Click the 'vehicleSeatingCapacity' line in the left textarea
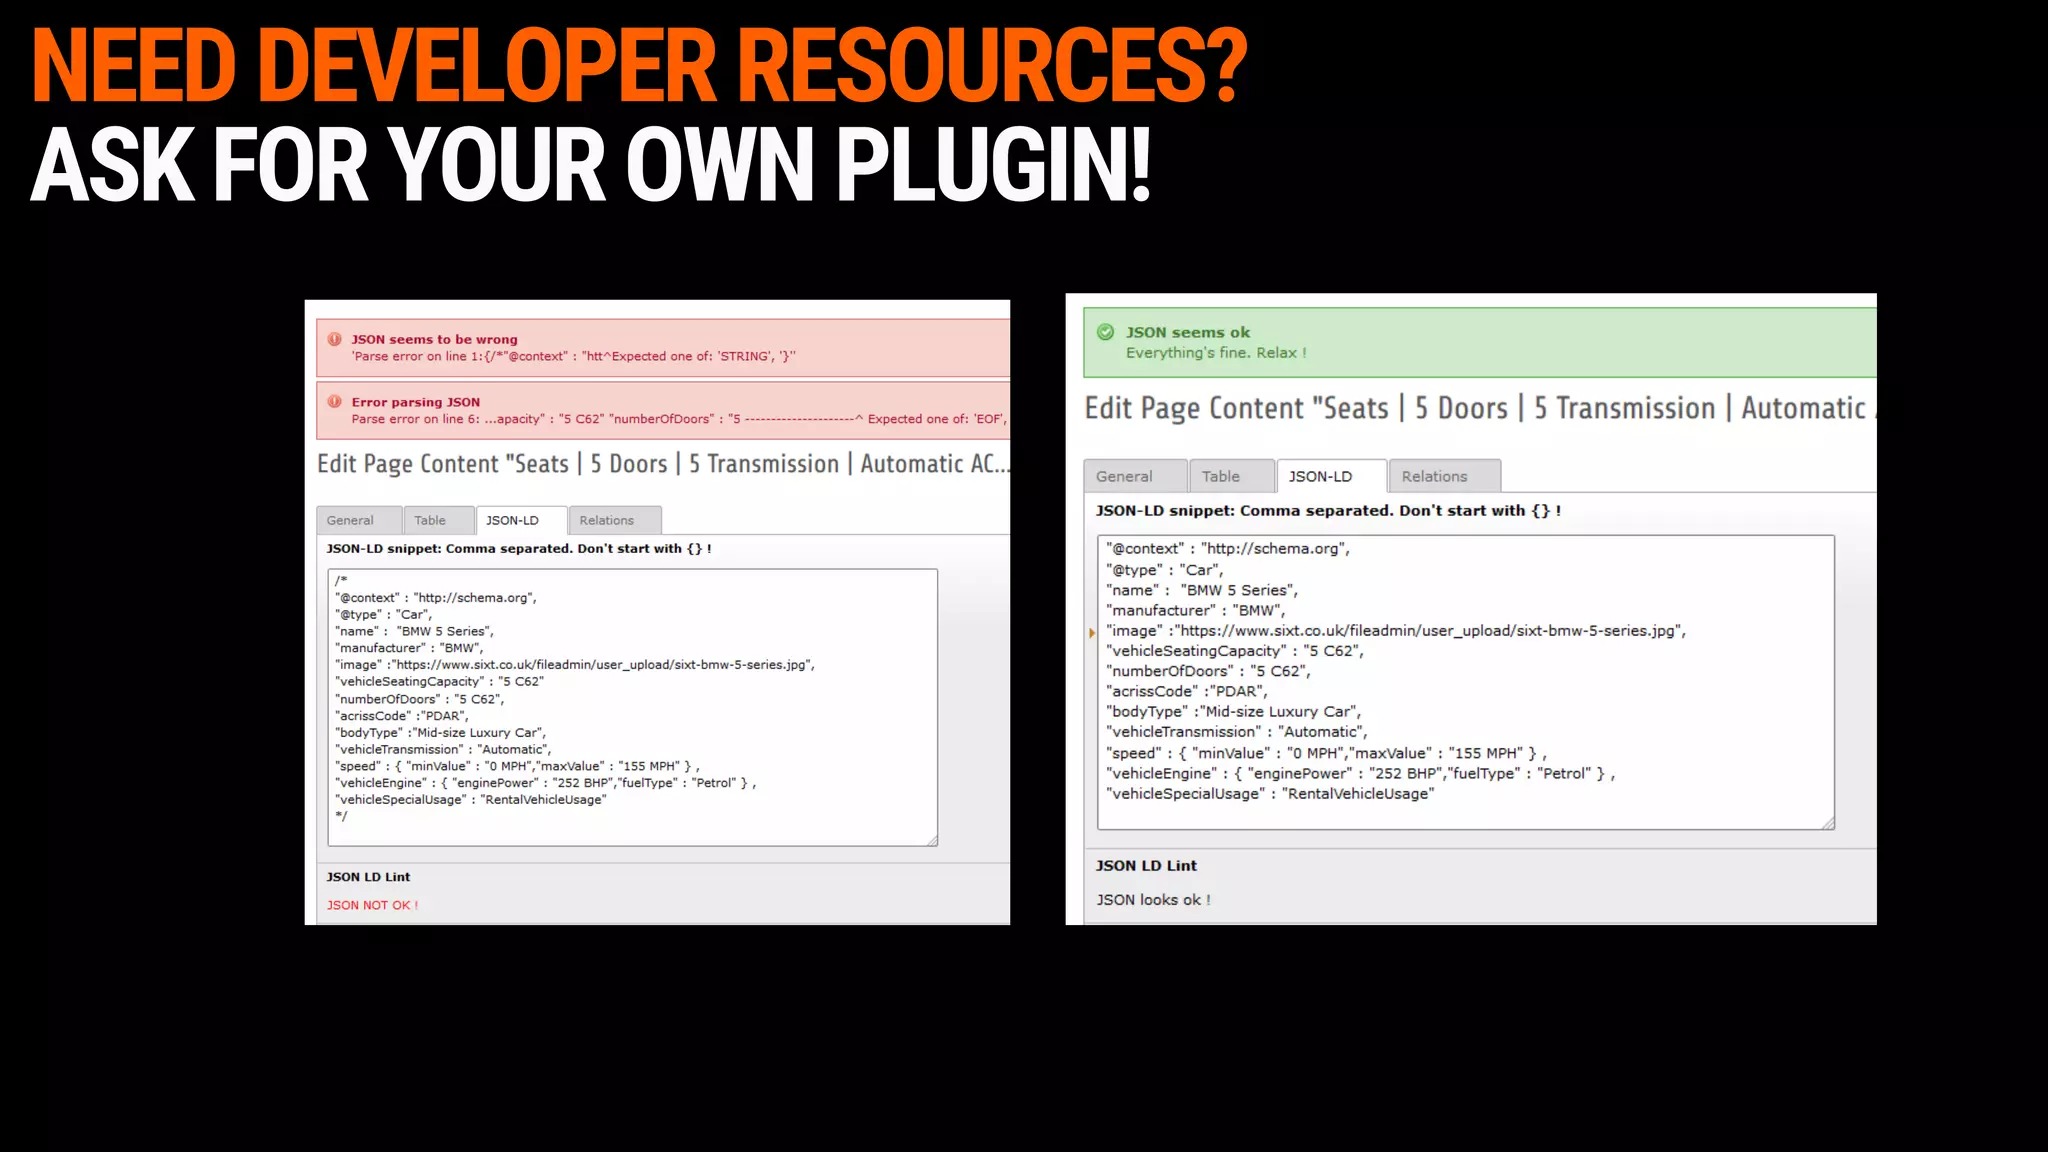 [440, 682]
